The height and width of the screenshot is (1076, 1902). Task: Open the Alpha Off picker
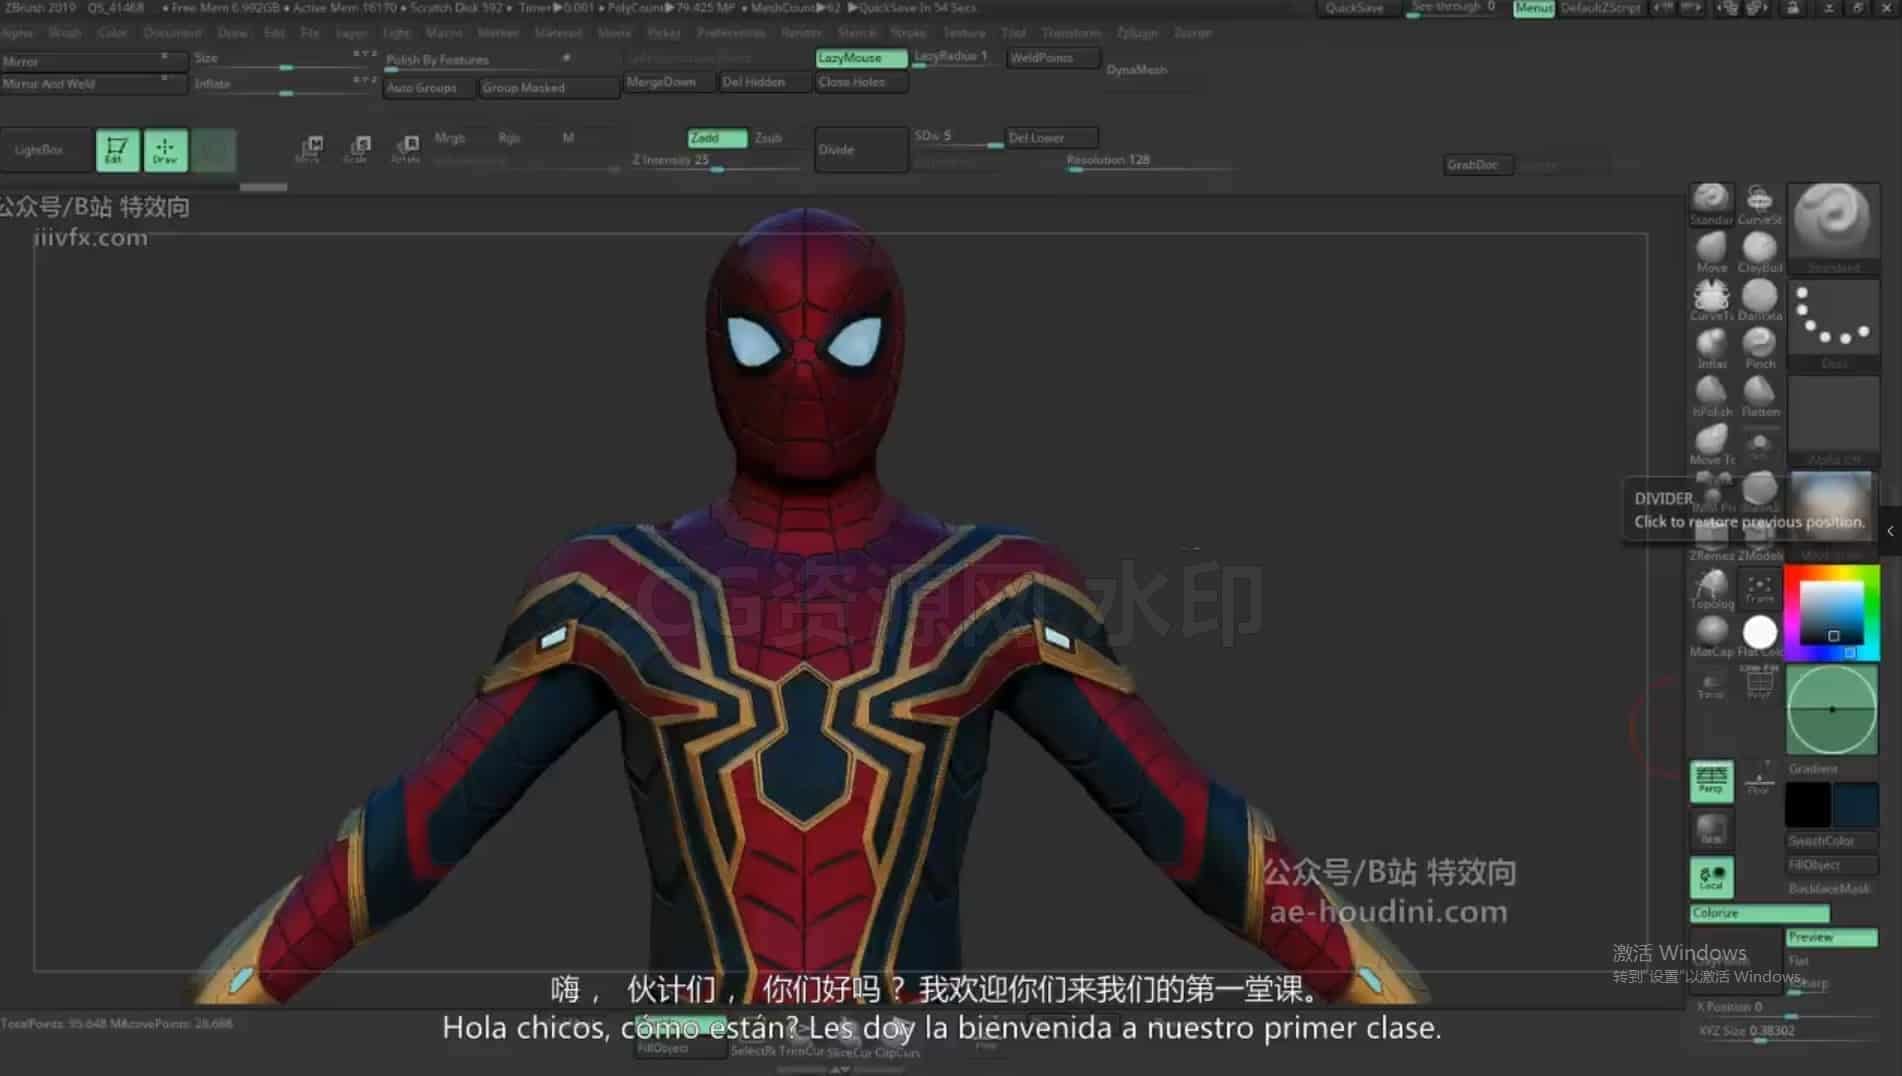[1833, 420]
